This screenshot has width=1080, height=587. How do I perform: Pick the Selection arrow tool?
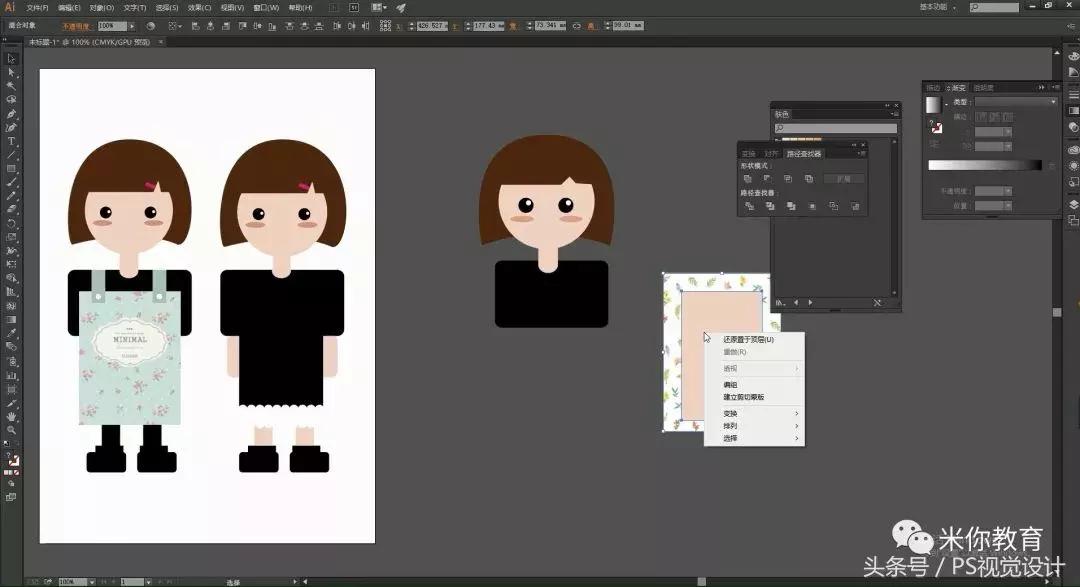(11, 58)
